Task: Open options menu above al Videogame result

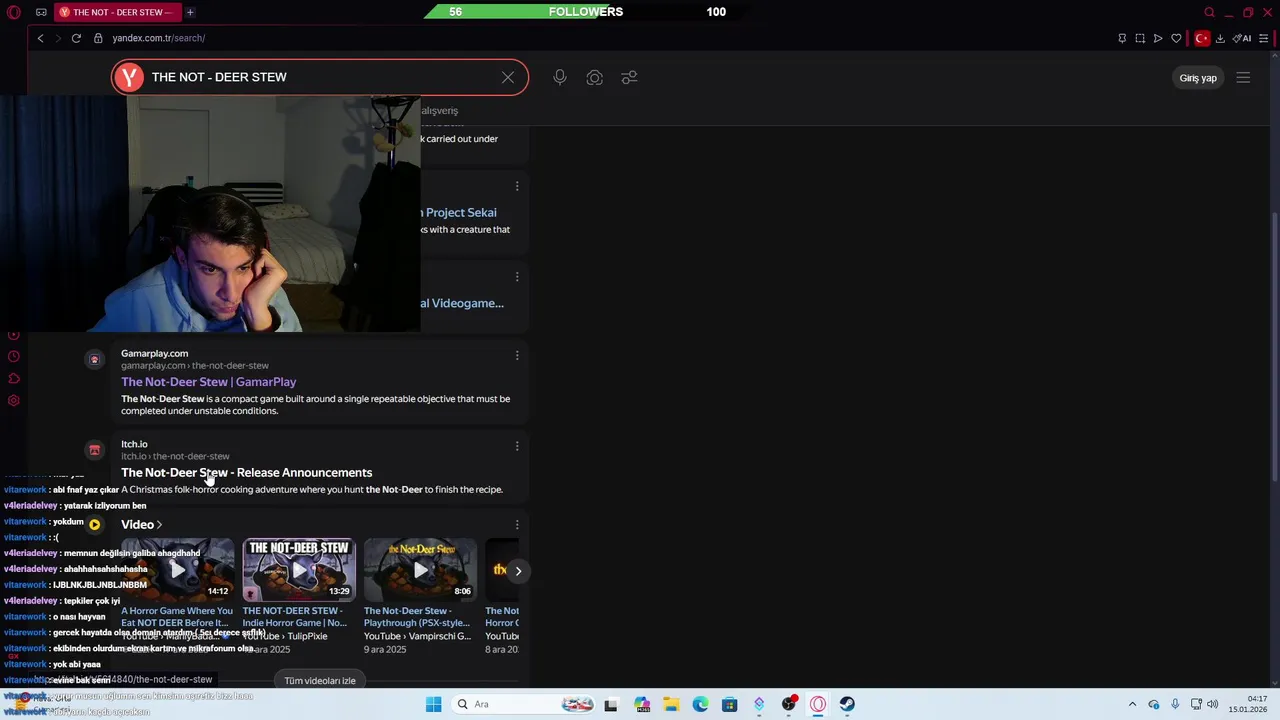Action: pos(517,277)
